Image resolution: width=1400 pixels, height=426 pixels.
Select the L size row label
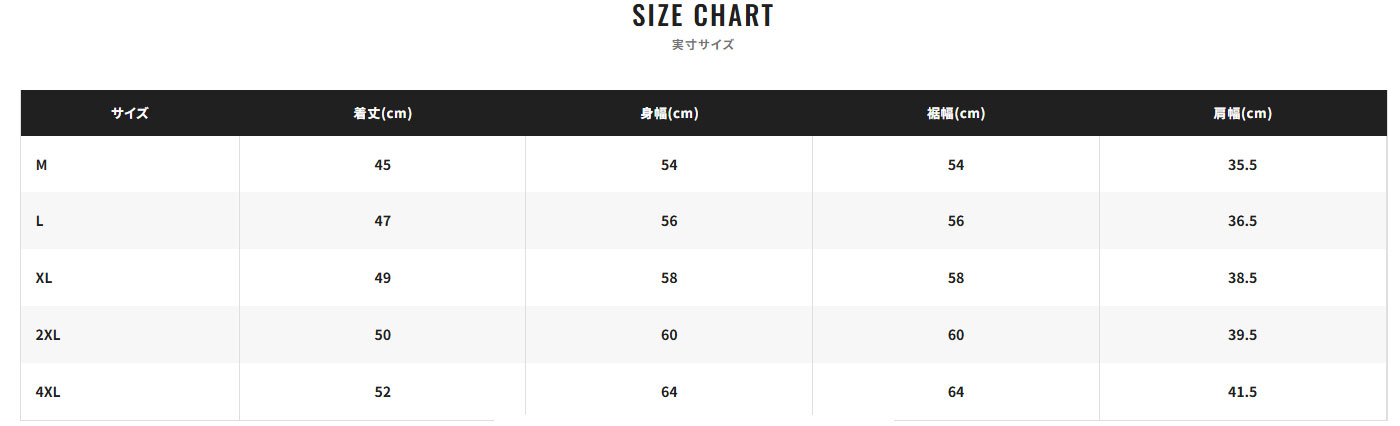pos(39,221)
